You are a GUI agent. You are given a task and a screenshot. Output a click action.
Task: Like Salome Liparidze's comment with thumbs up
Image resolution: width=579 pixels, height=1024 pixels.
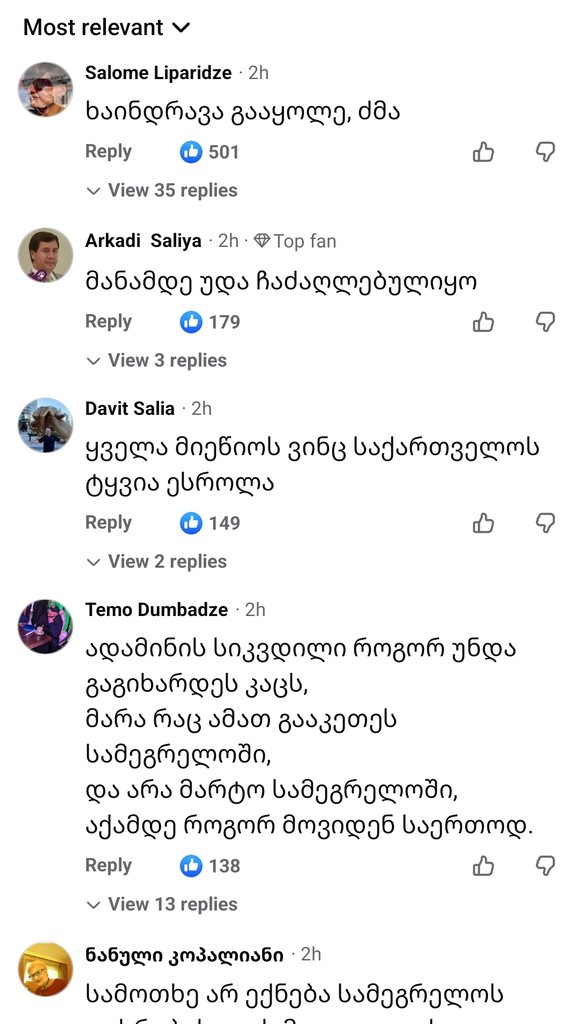(484, 152)
